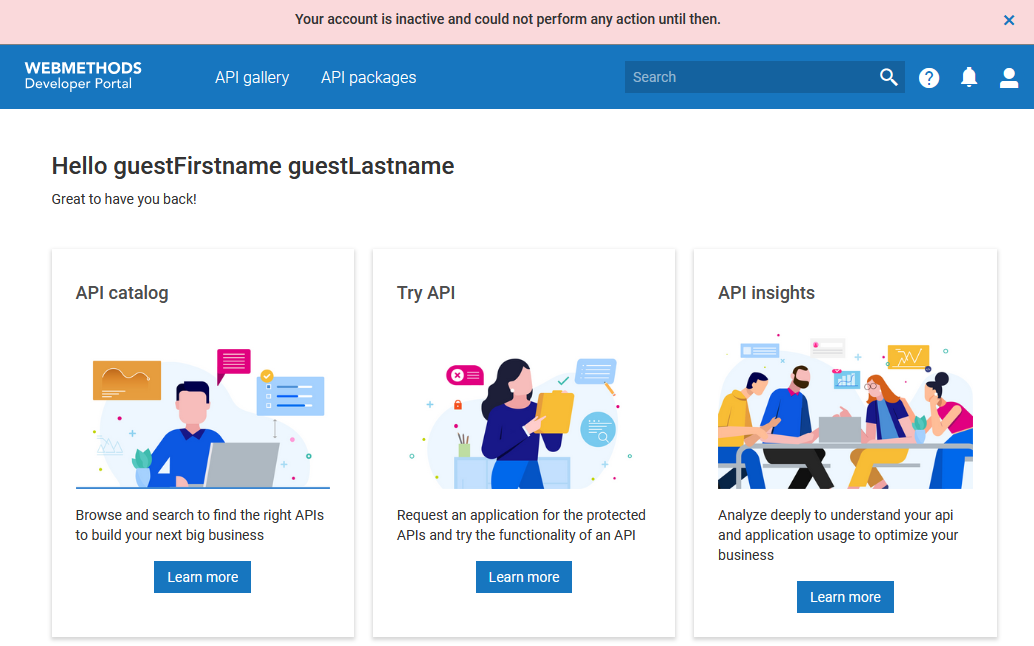Open the user profile icon

[1009, 77]
